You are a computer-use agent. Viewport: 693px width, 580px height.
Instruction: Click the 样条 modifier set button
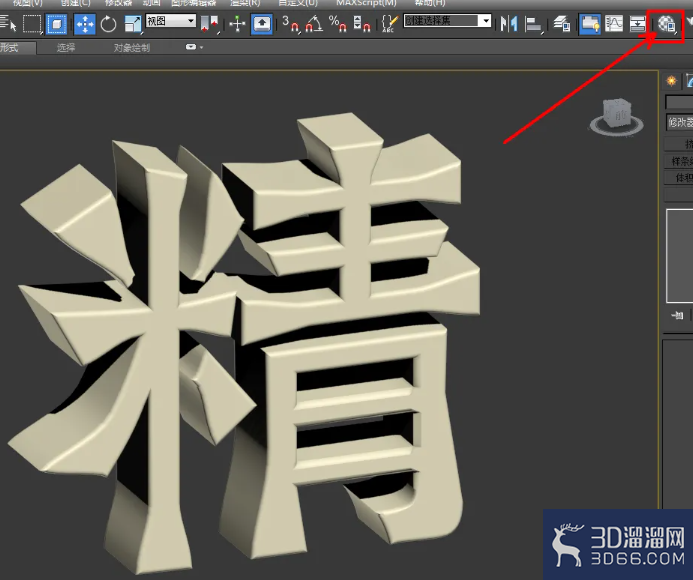coord(679,161)
